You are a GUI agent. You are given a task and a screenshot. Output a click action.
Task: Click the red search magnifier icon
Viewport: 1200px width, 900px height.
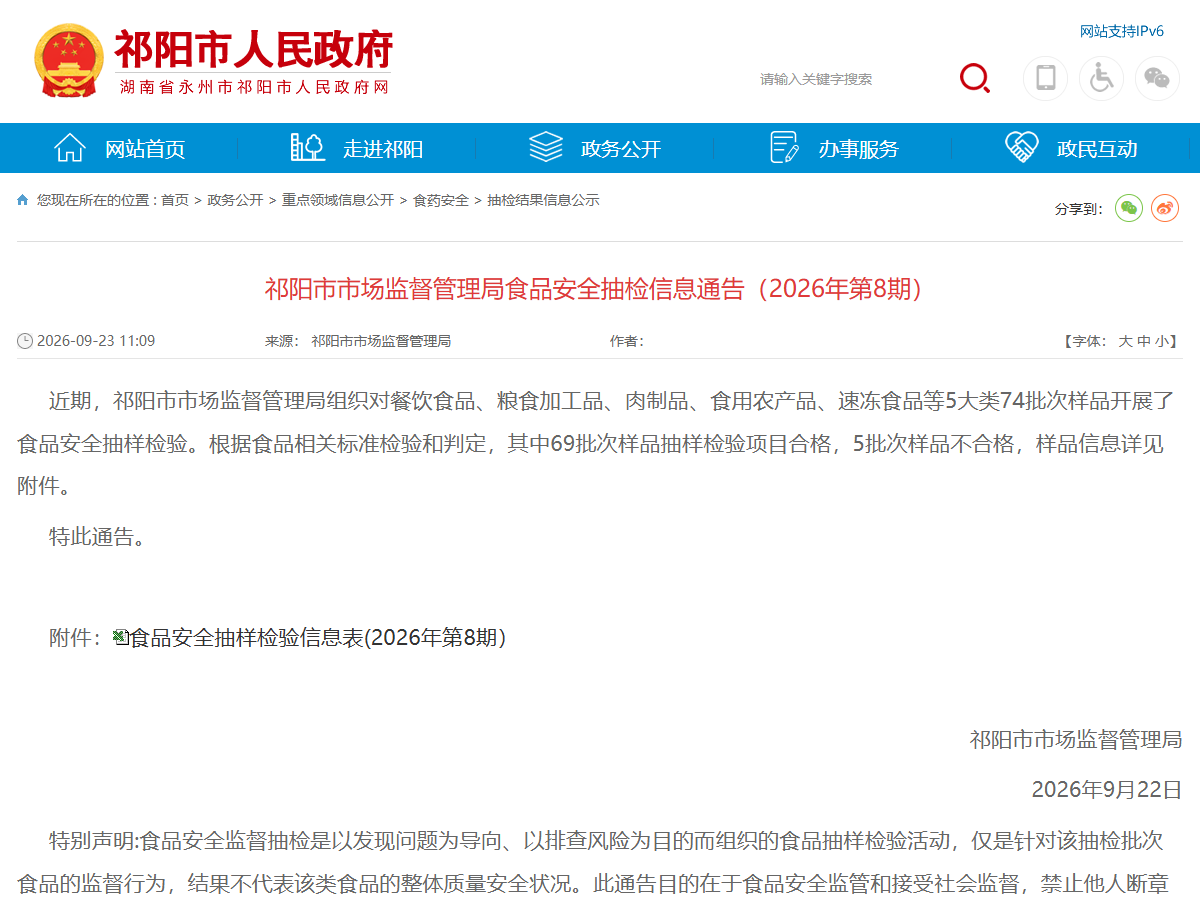pyautogui.click(x=975, y=78)
